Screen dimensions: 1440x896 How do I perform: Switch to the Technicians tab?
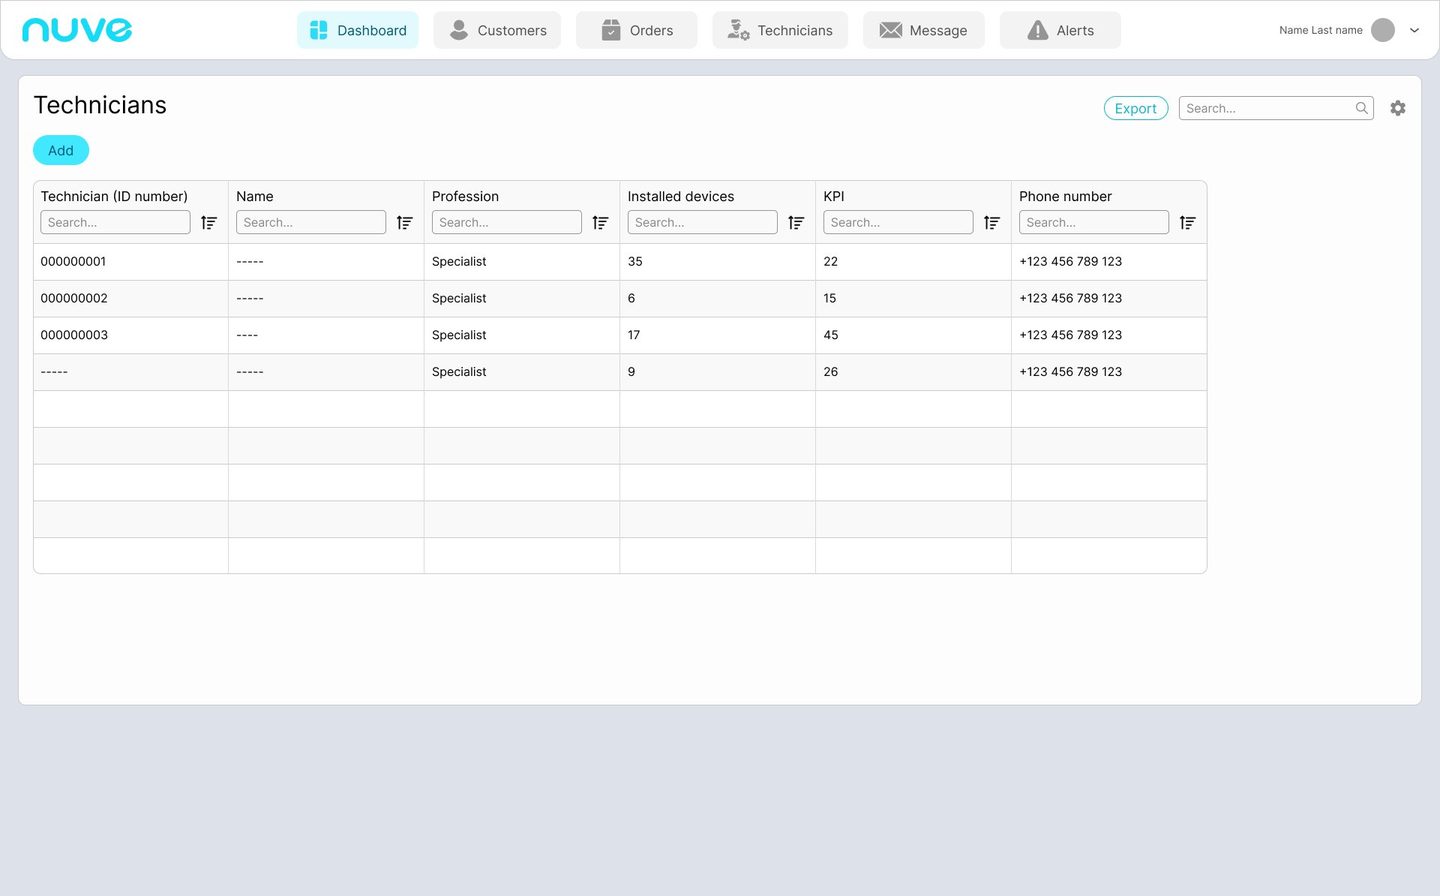click(x=780, y=30)
